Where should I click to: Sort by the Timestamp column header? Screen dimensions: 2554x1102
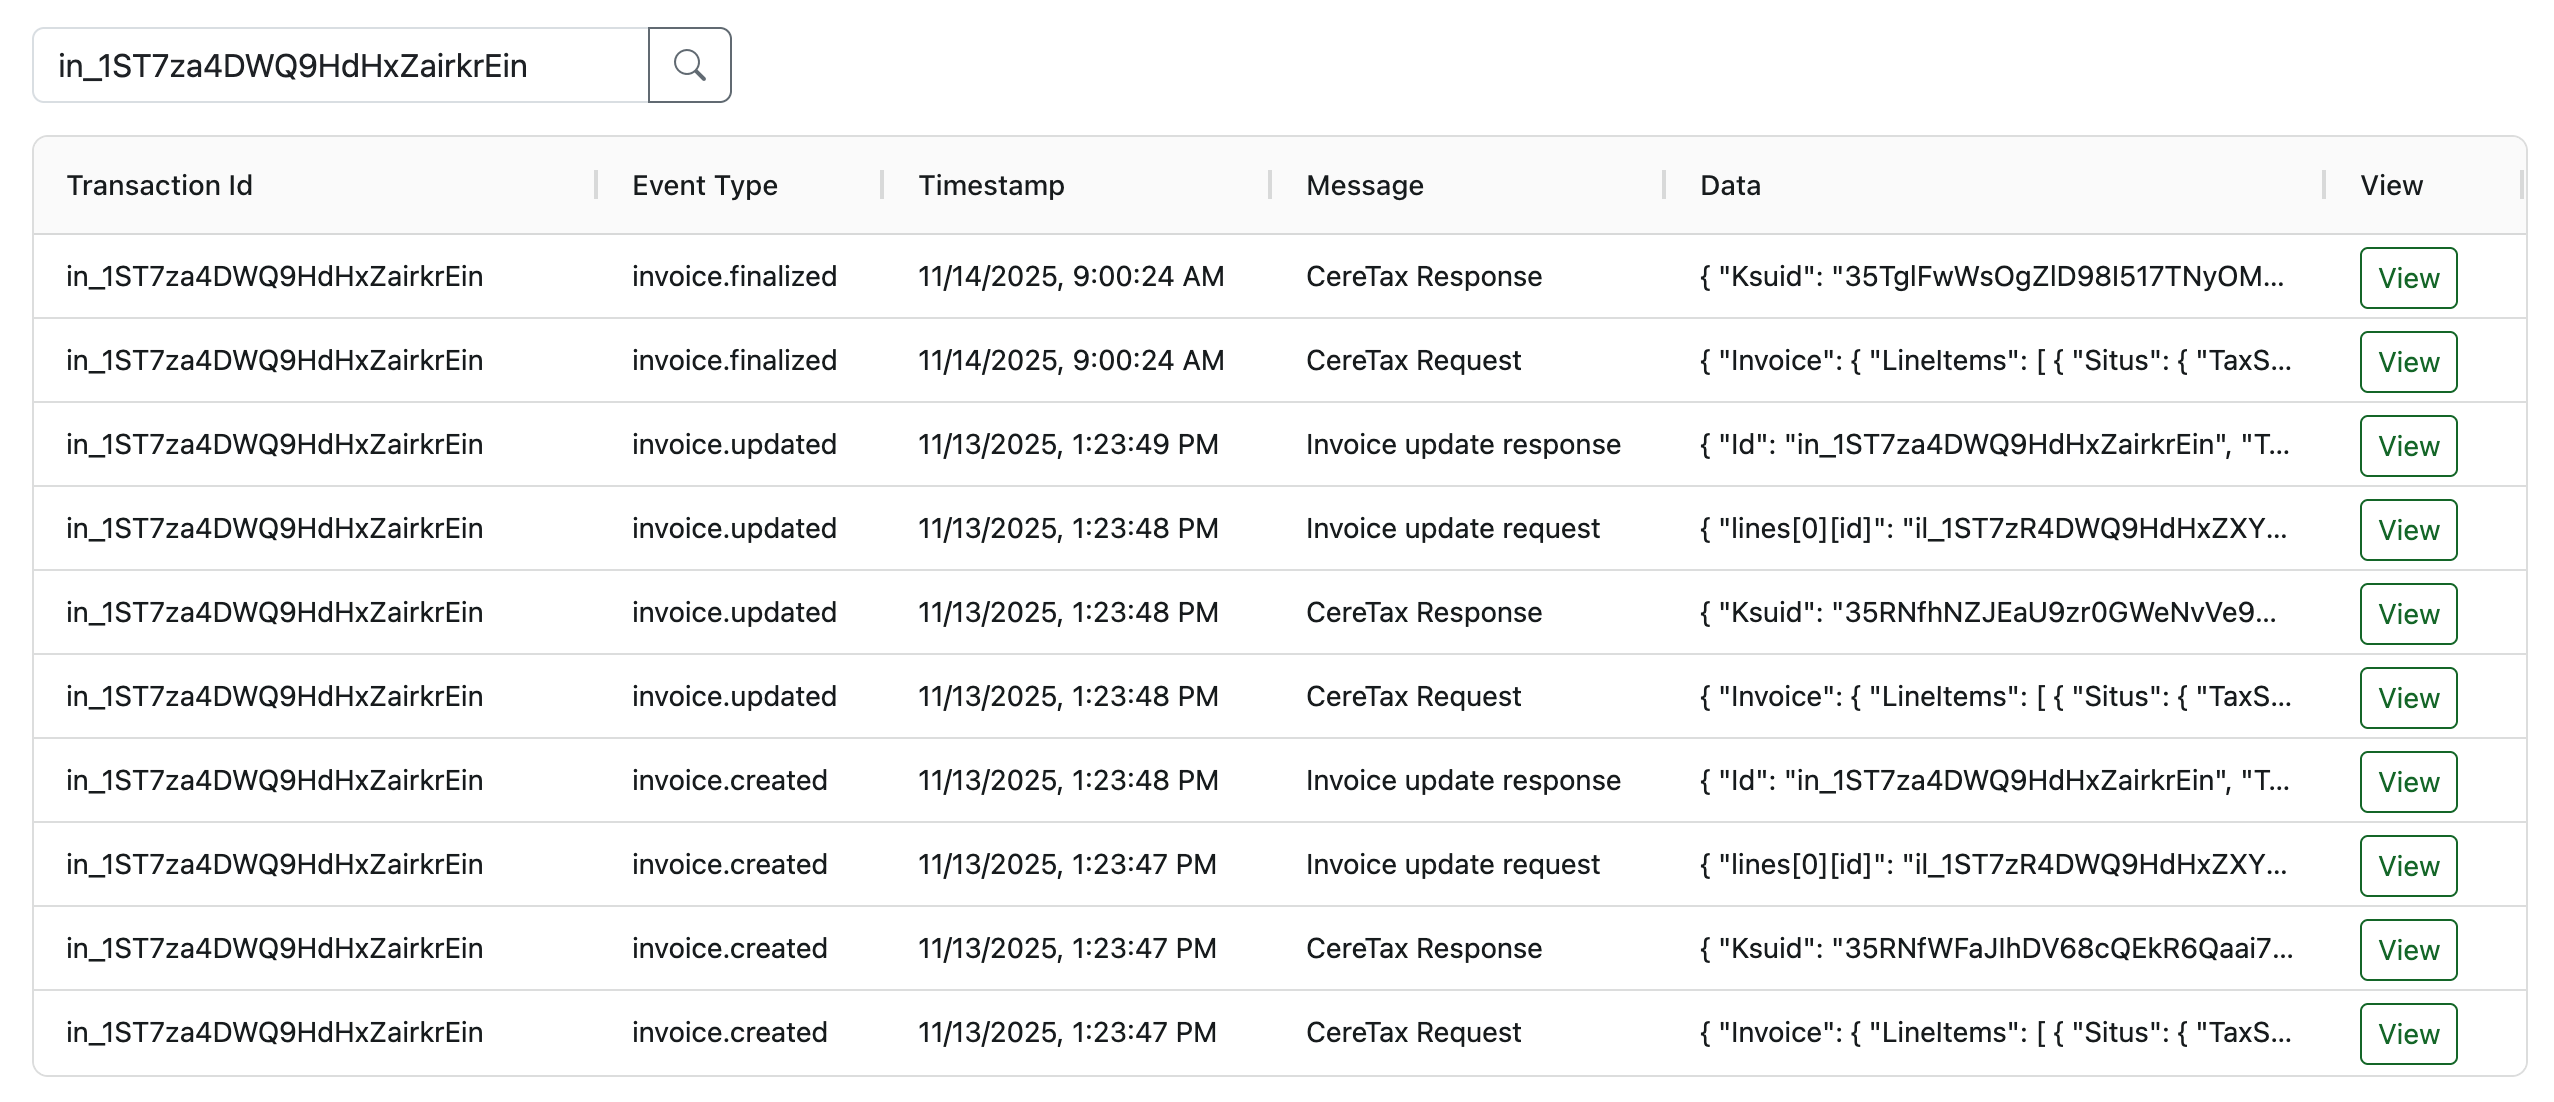pyautogui.click(x=991, y=185)
